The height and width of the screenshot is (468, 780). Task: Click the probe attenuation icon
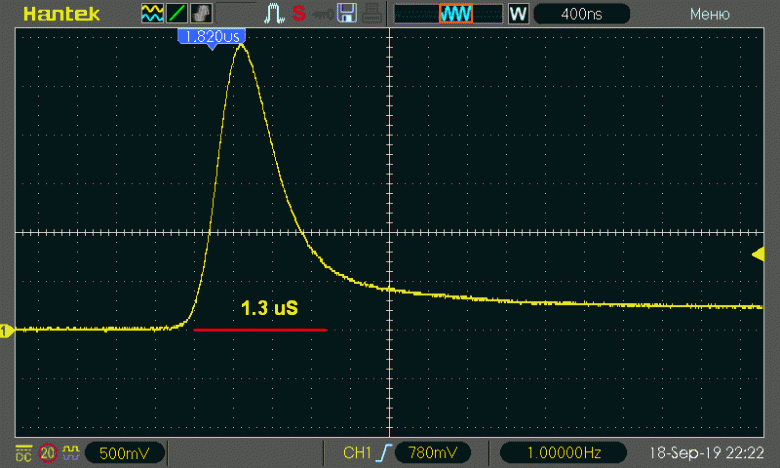pos(71,452)
